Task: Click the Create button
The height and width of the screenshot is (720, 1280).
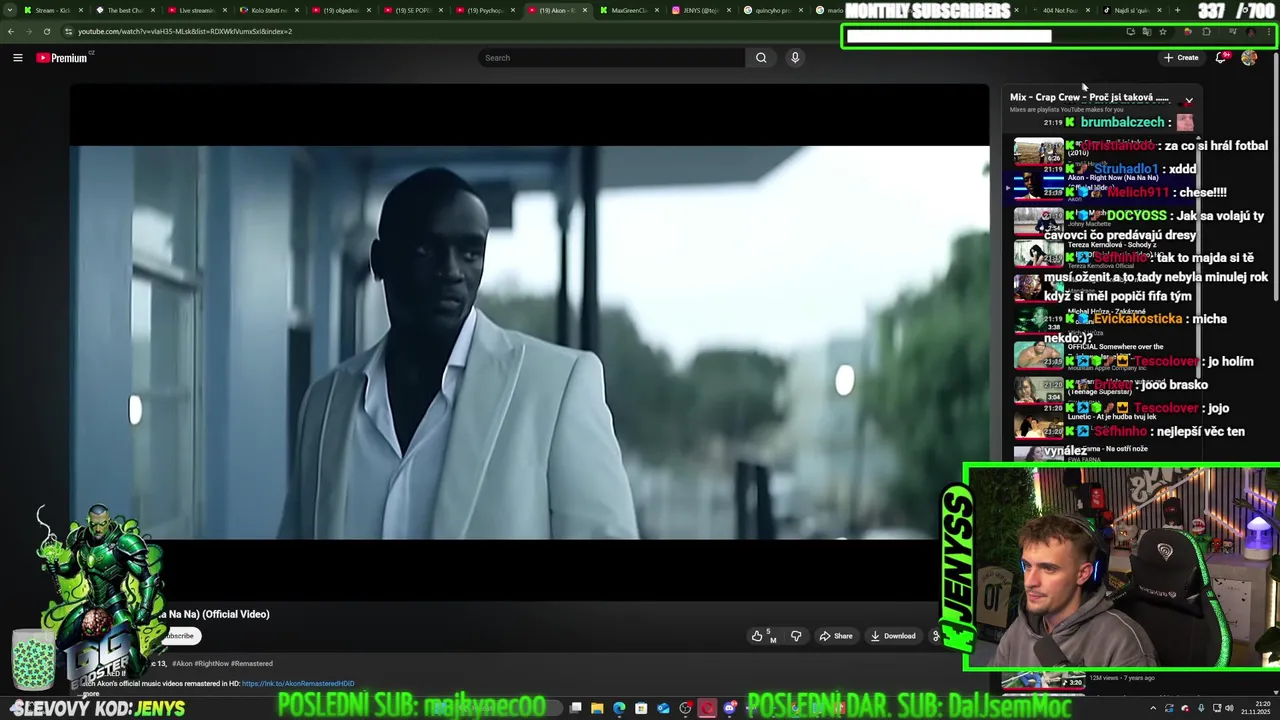Action: 1181,58
